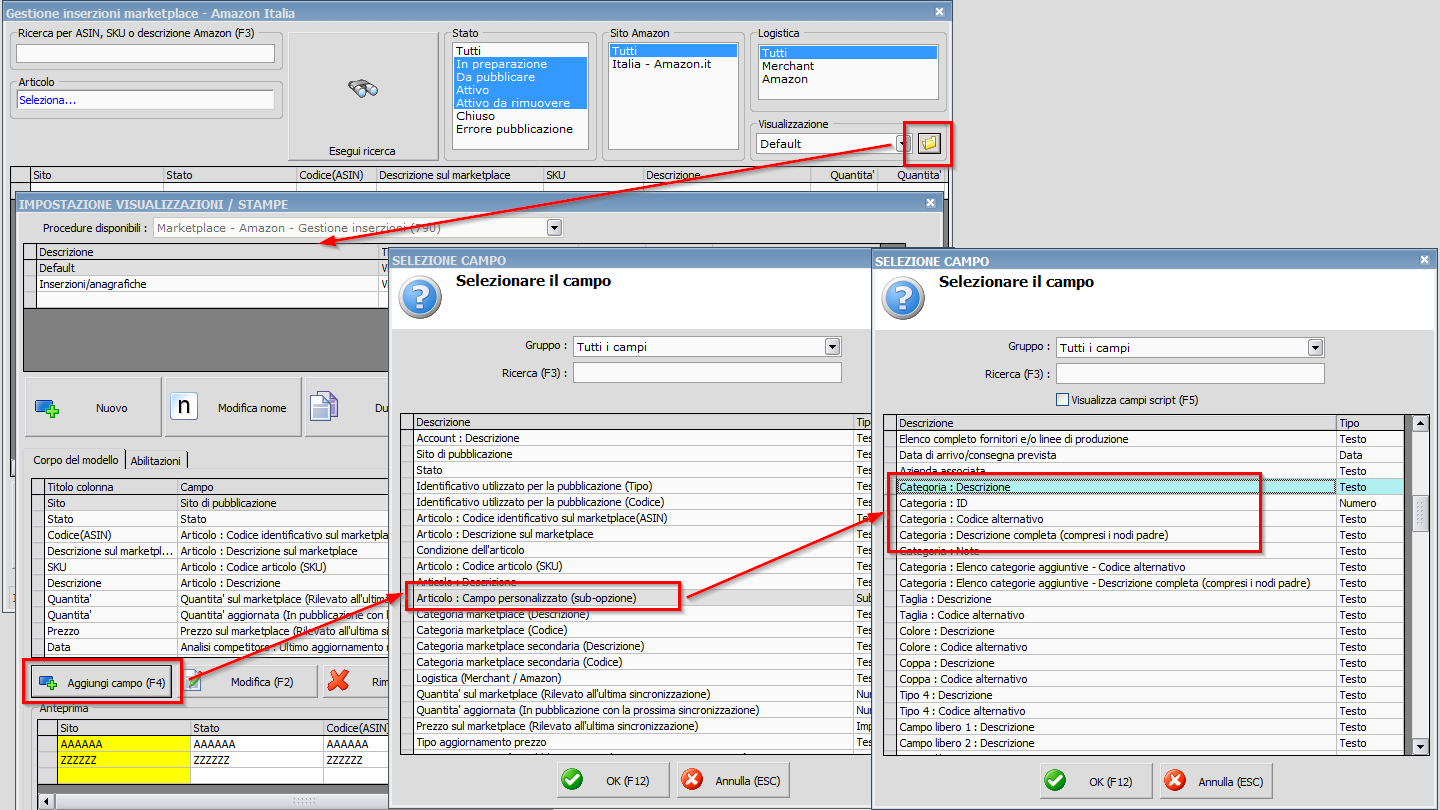Open the visualization settings folder icon
Screen dimensions: 1440x810
tap(930, 144)
